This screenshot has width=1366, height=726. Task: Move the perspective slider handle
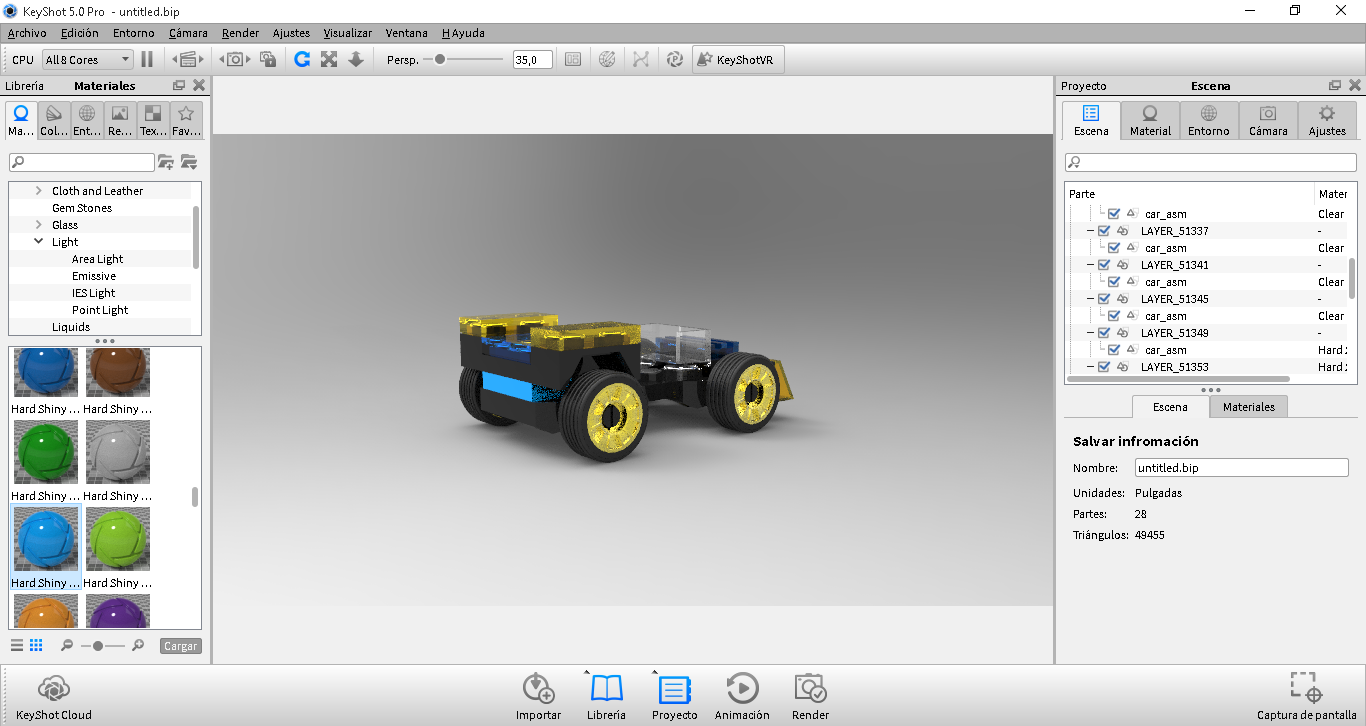tap(440, 60)
